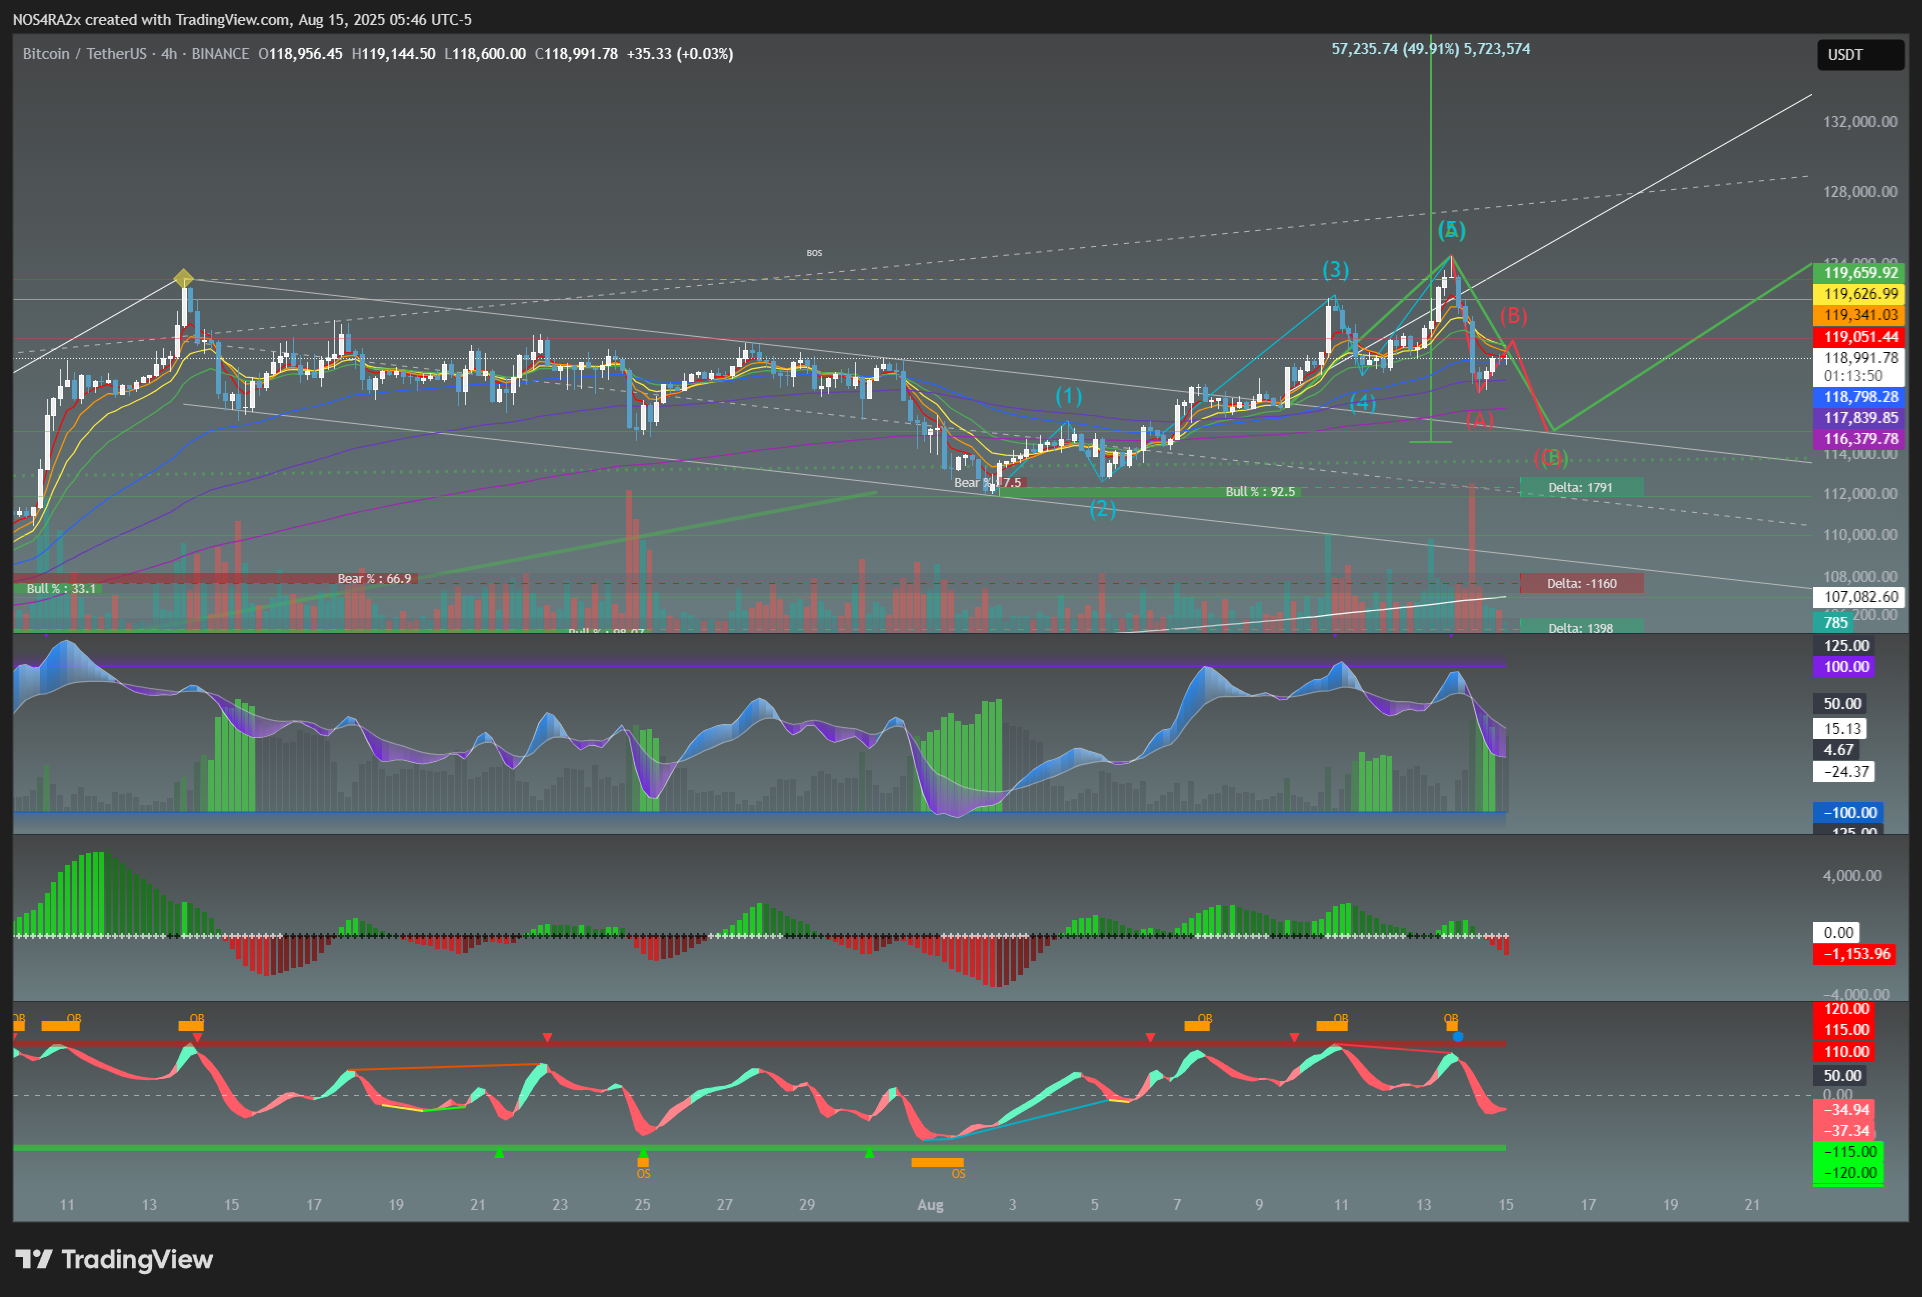Click the 107,082.60 price label
The height and width of the screenshot is (1297, 1922).
[x=1860, y=597]
